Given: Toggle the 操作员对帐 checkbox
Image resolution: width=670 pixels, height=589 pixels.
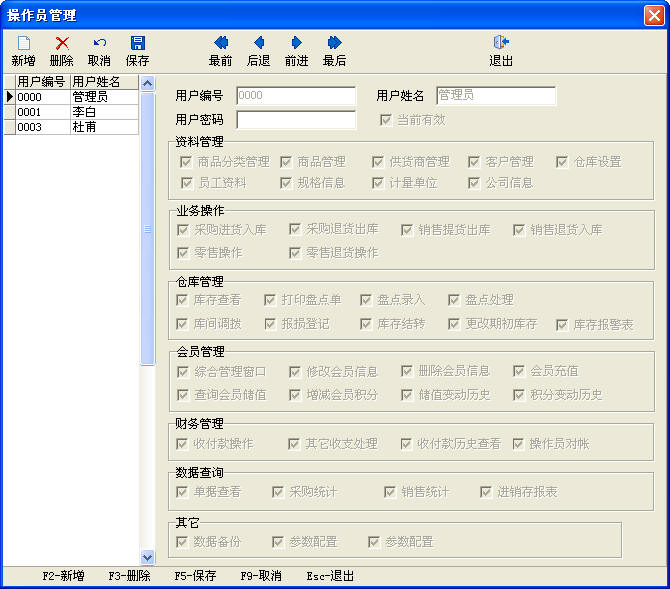Looking at the screenshot, I should [518, 444].
